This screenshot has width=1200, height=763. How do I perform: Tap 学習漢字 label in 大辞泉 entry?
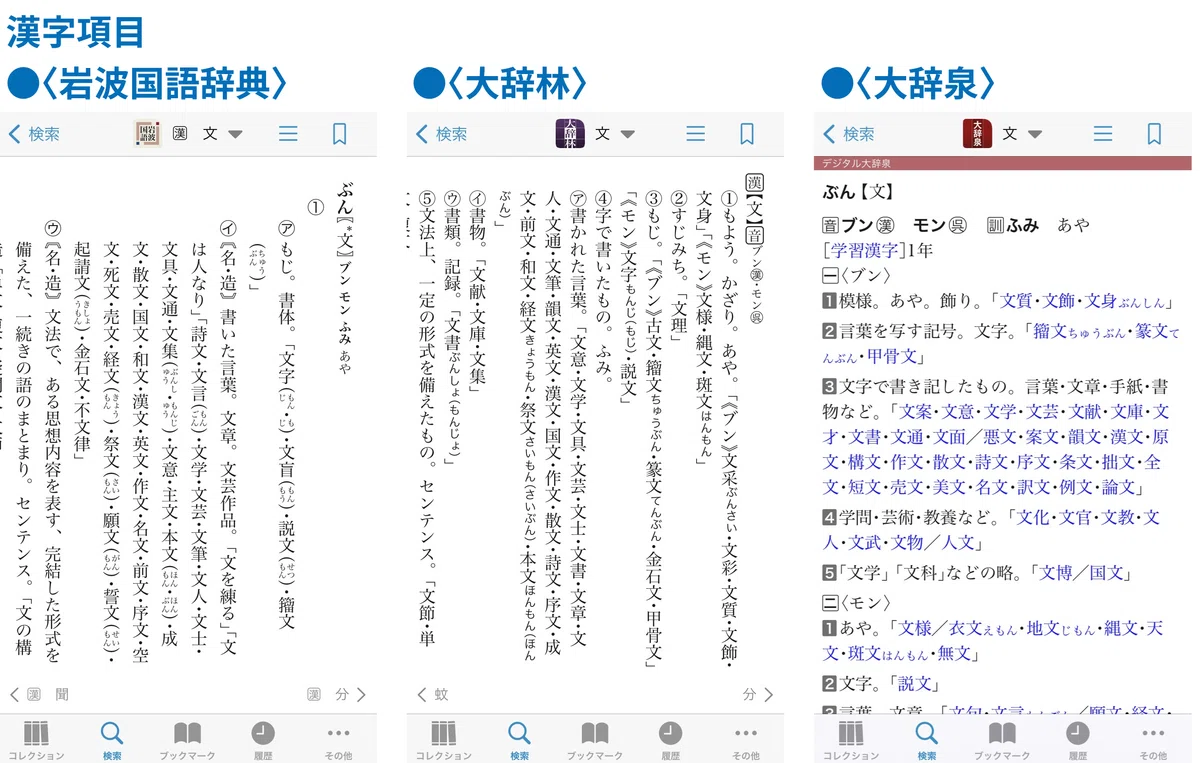[862, 249]
